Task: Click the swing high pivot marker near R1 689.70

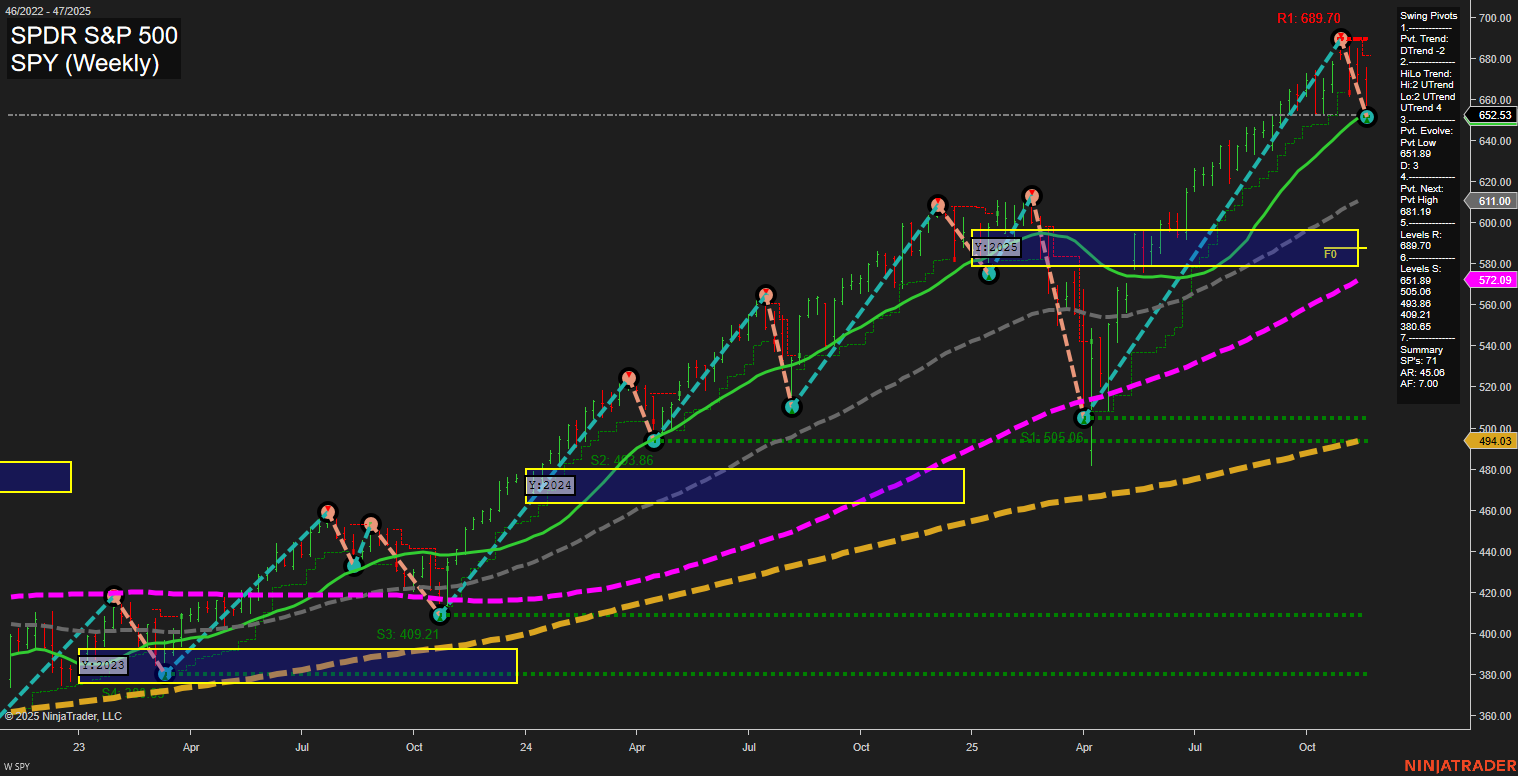Action: 1341,39
